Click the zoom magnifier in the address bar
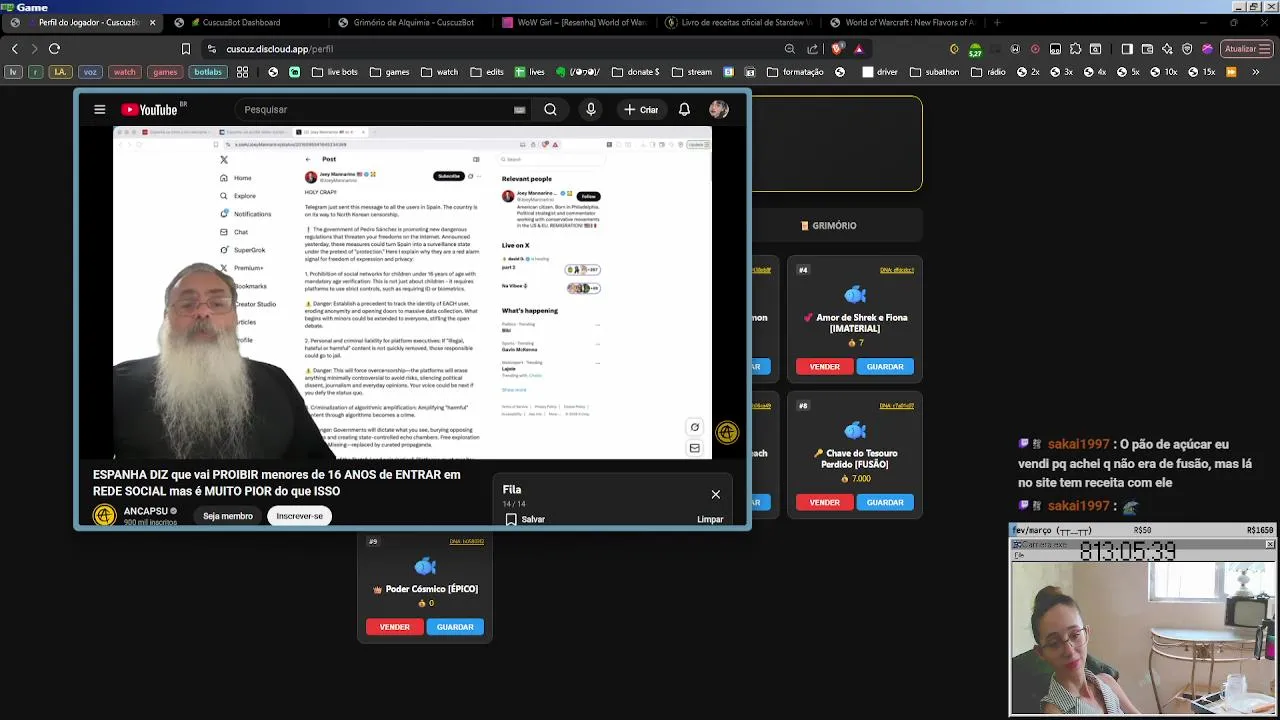1280x720 pixels. click(x=790, y=48)
